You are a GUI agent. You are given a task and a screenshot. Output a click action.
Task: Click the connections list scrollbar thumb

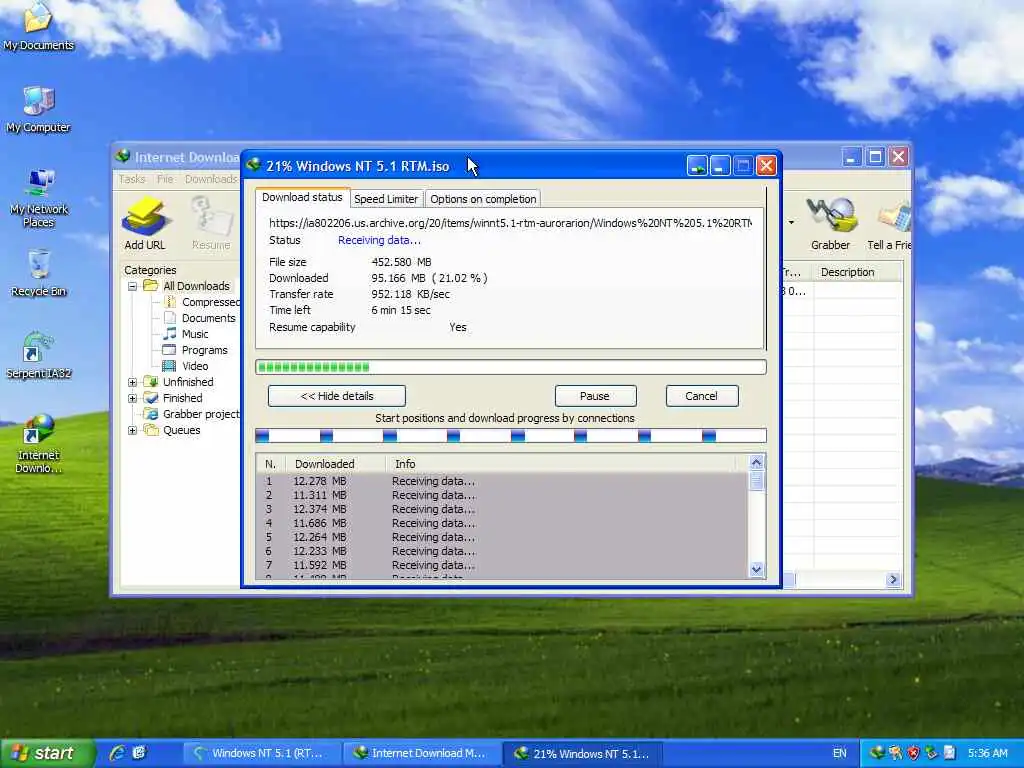tap(756, 481)
